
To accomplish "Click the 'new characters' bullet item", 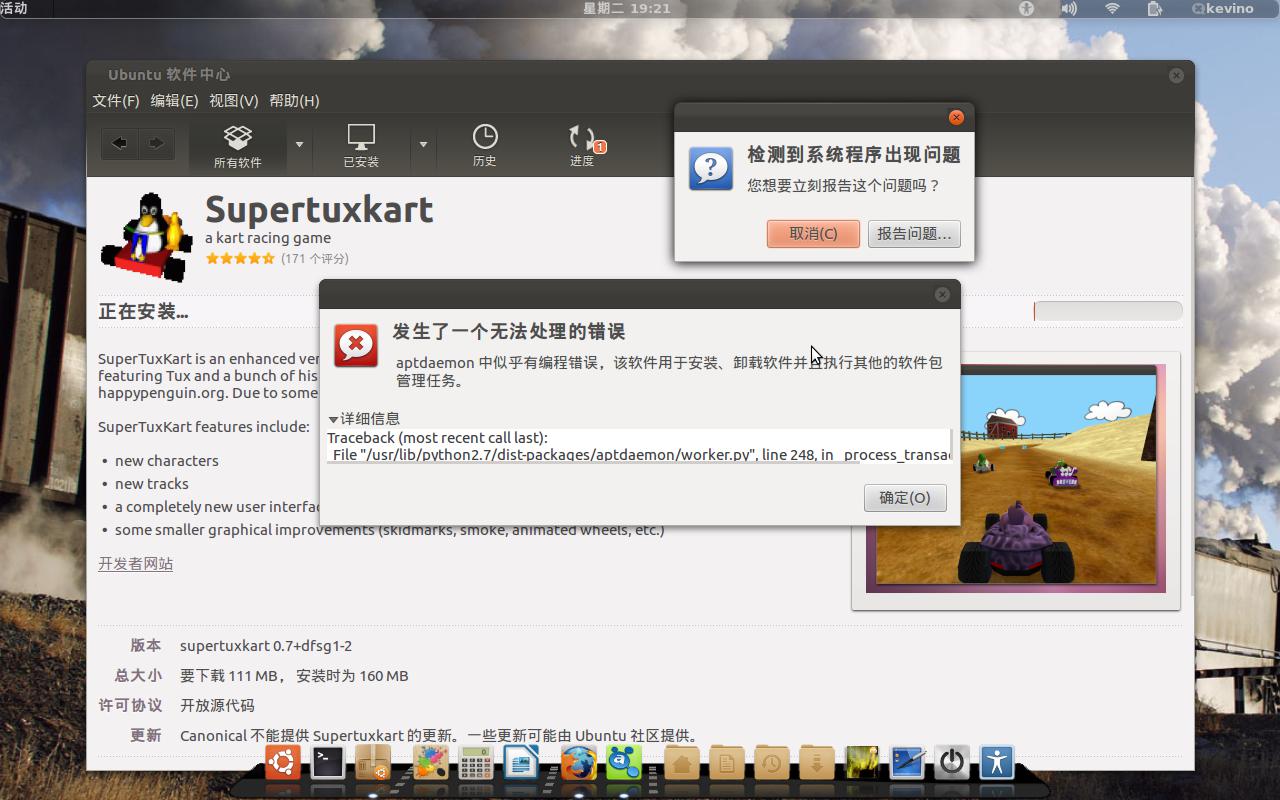I will coord(166,461).
